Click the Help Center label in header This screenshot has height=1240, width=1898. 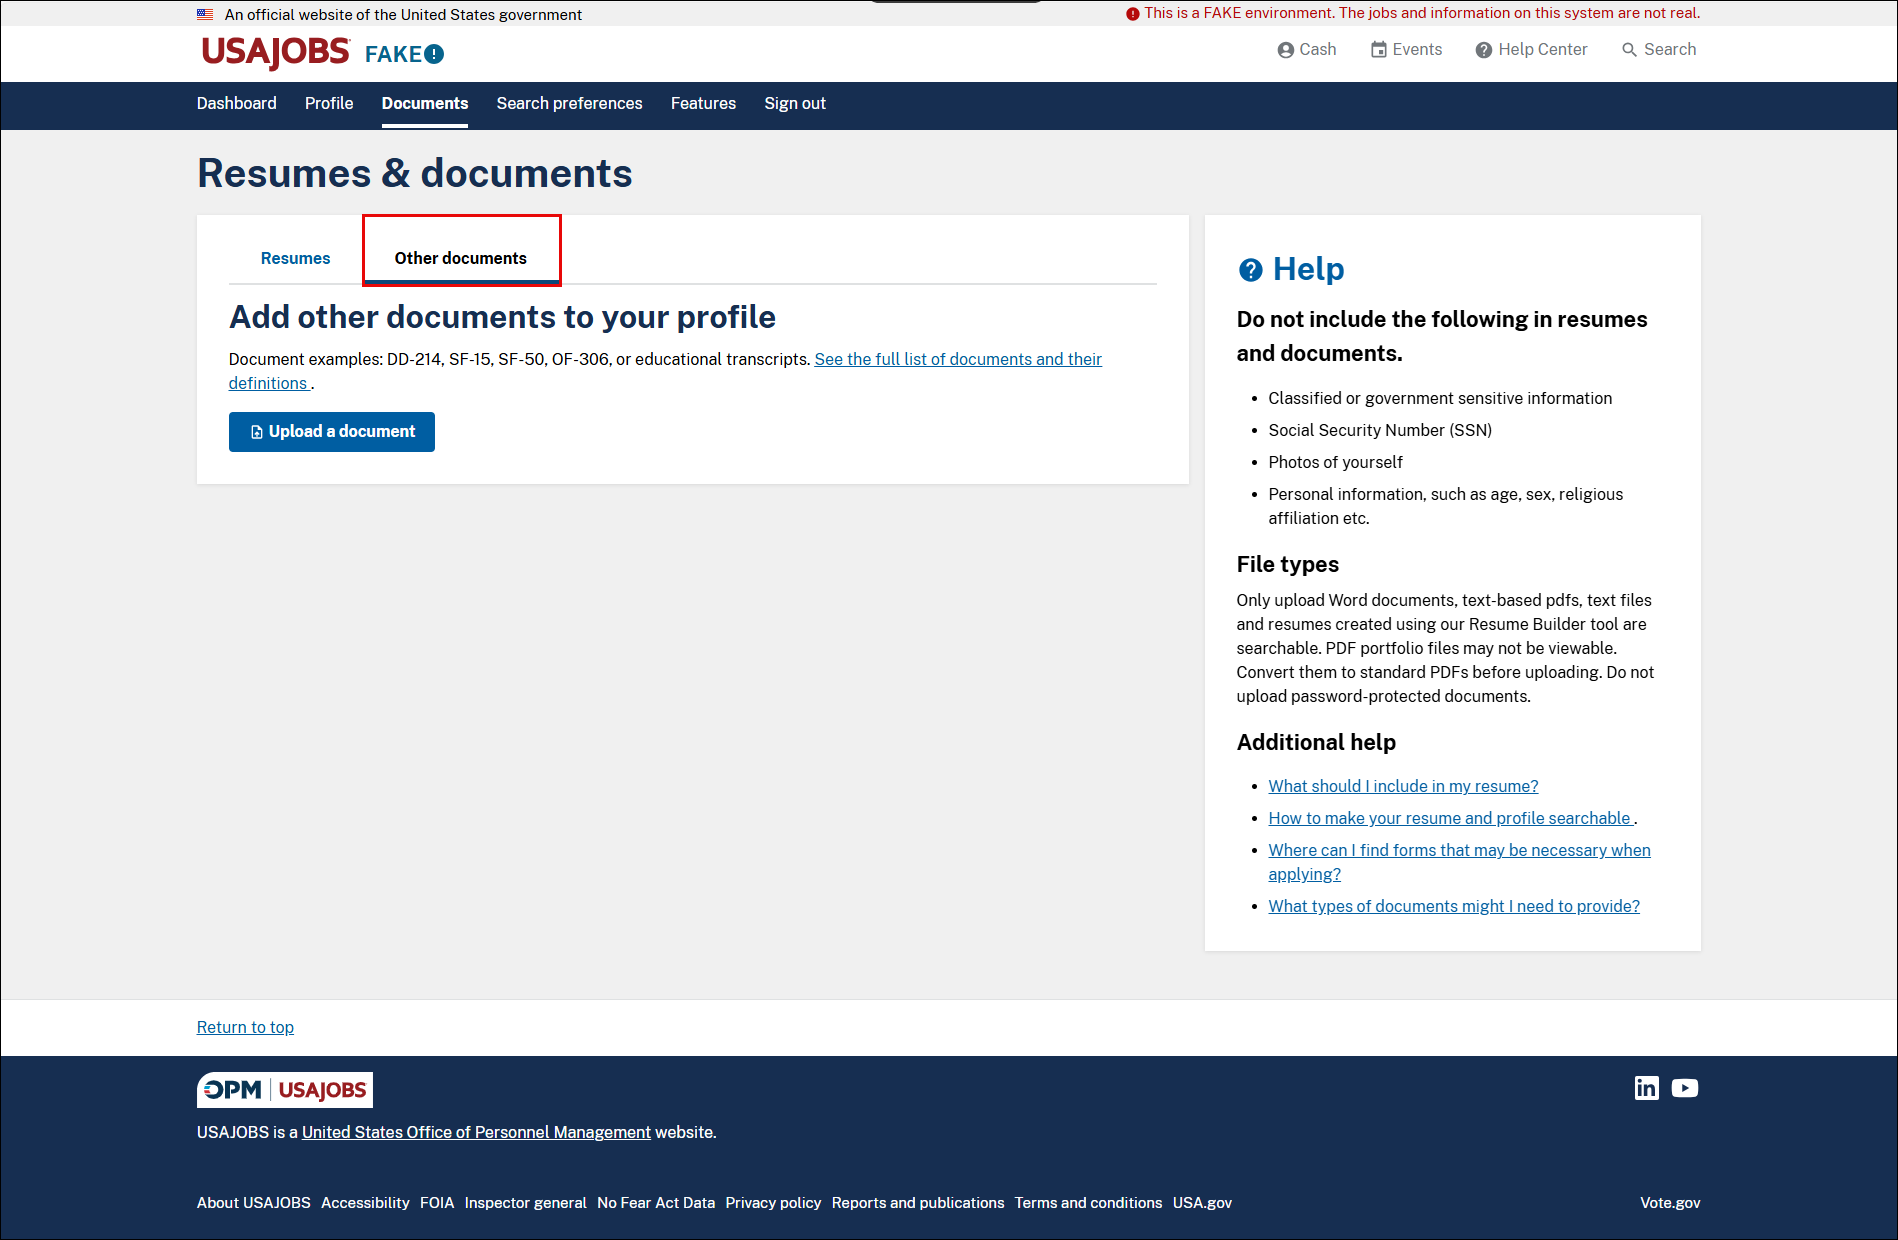tap(1543, 50)
